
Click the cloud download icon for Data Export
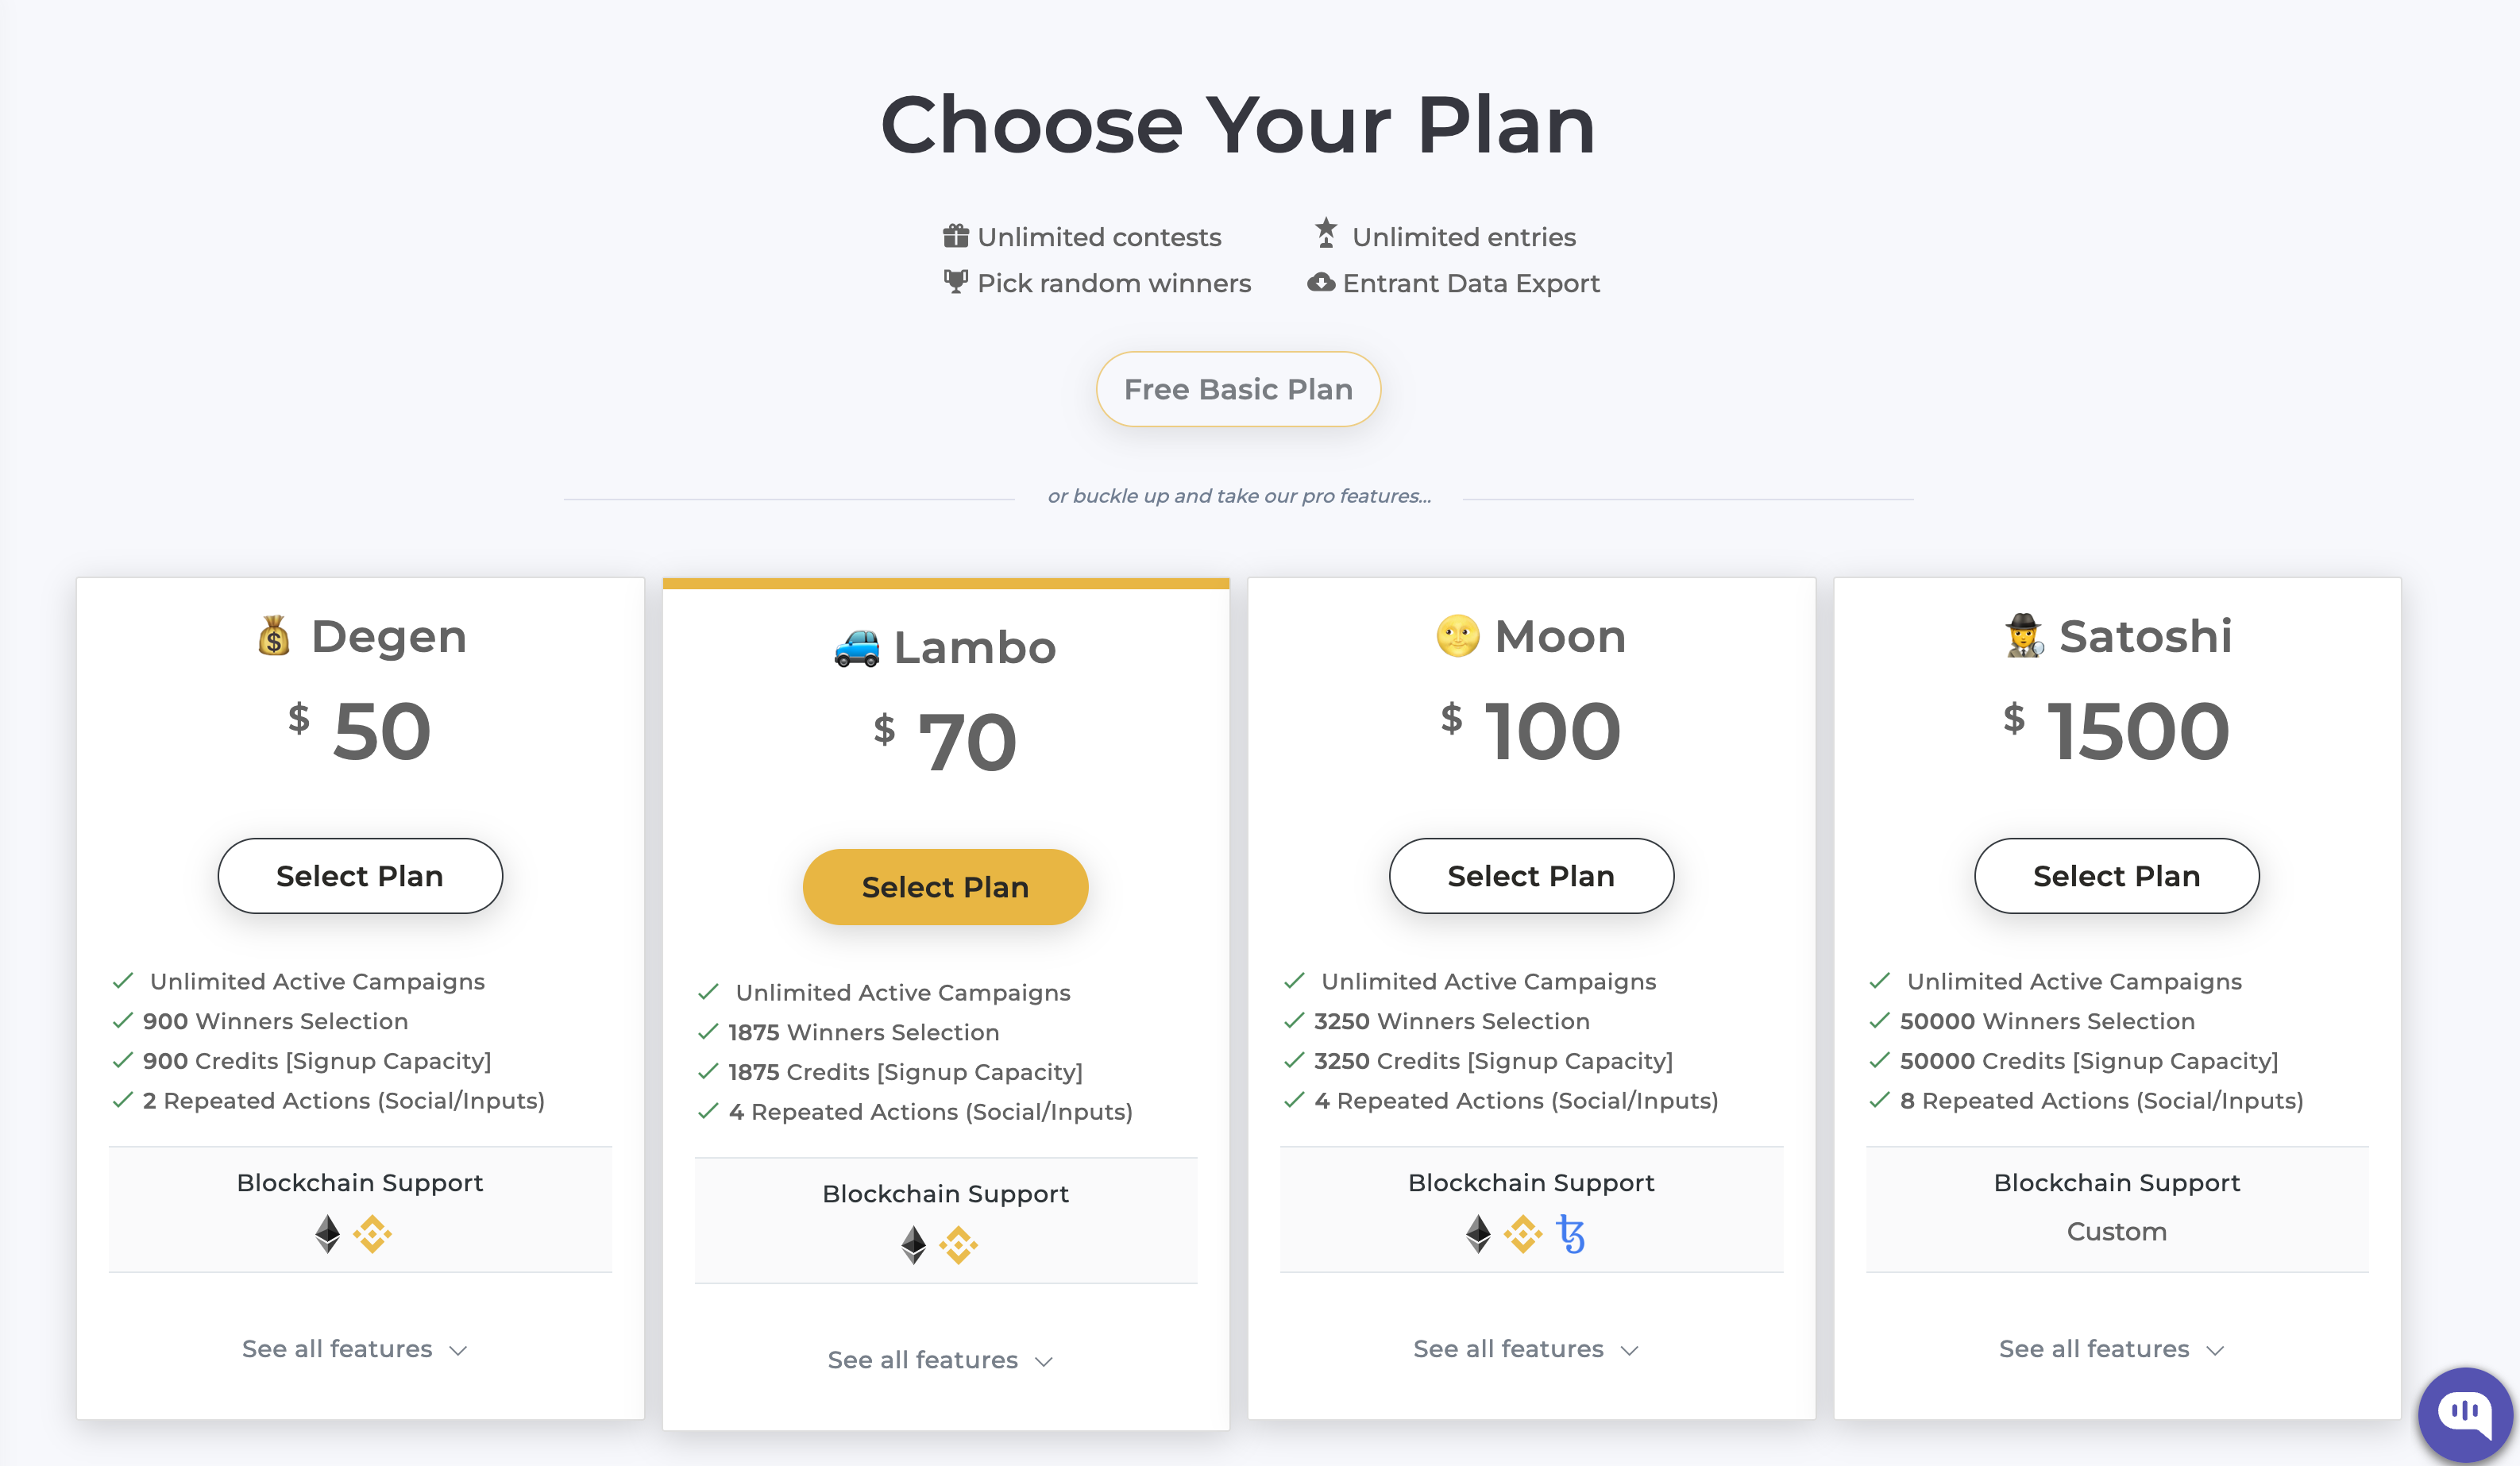[x=1321, y=283]
